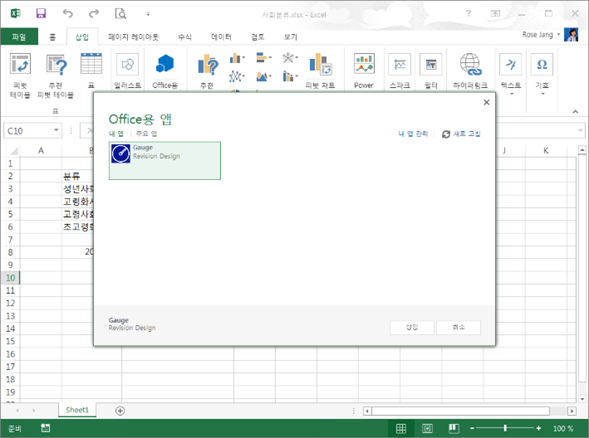This screenshot has width=589, height=438.
Task: Open the 보기 tab
Action: click(x=290, y=37)
